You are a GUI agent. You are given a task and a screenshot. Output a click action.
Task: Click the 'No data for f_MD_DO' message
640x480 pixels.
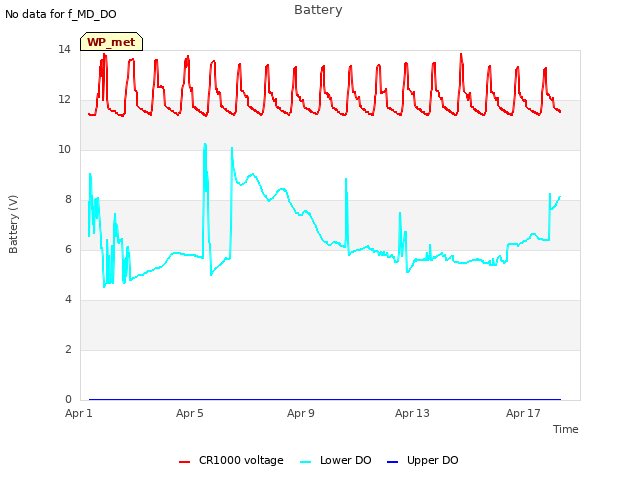click(61, 14)
